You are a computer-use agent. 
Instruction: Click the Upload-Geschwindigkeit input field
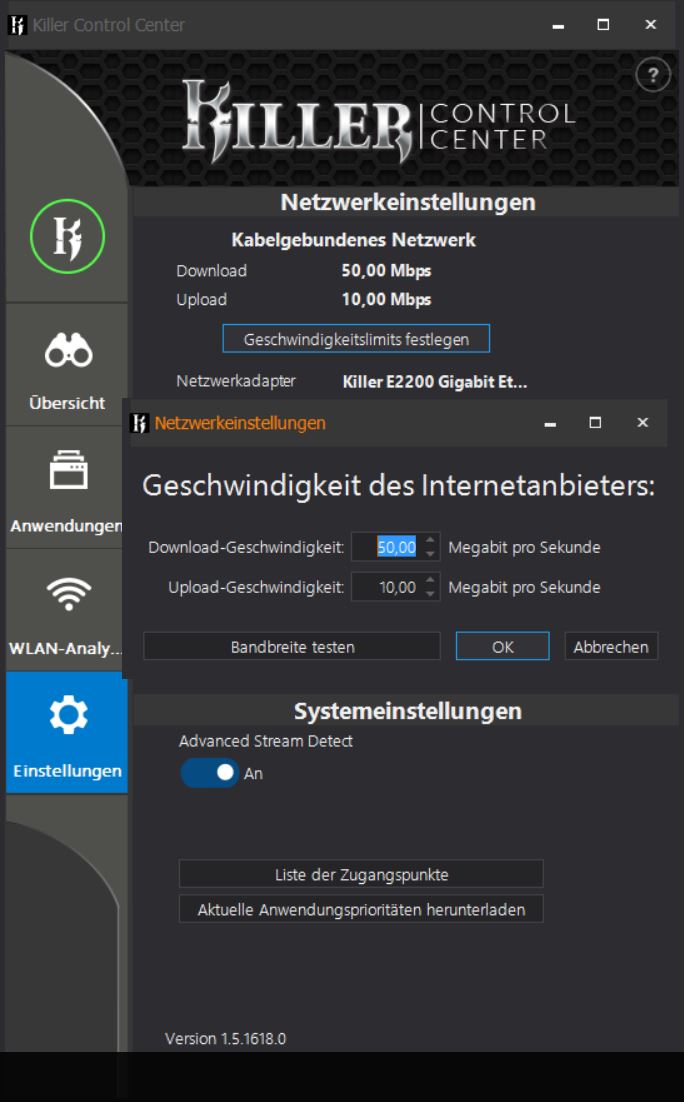click(x=386, y=587)
